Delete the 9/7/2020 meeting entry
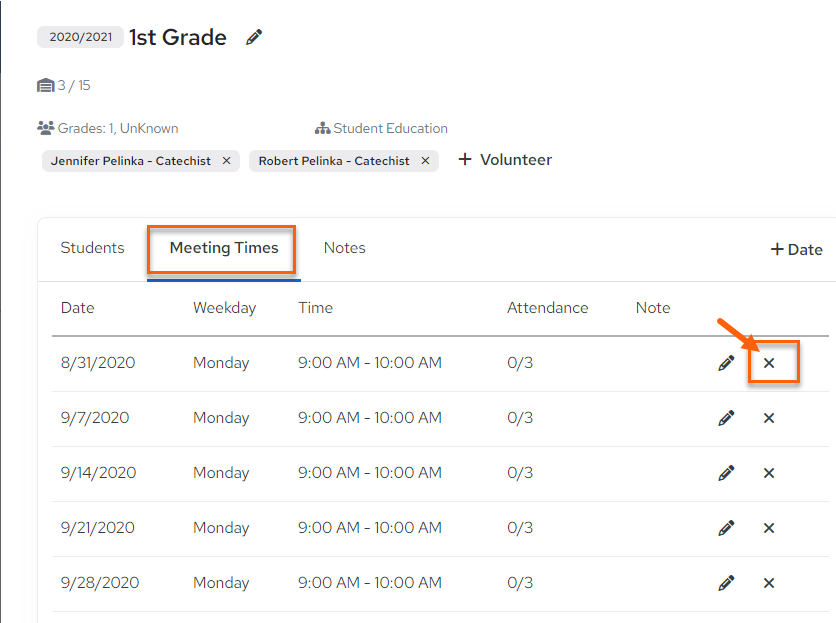Image resolution: width=836 pixels, height=623 pixels. pos(769,418)
